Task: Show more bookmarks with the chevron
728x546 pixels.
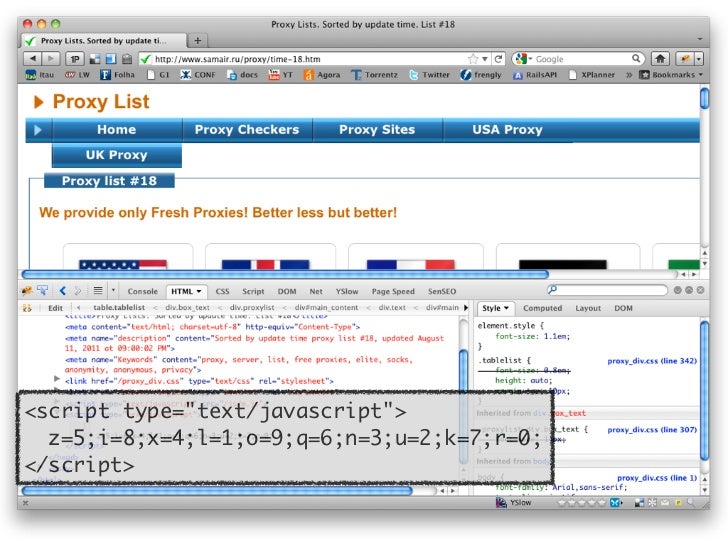Action: click(629, 75)
